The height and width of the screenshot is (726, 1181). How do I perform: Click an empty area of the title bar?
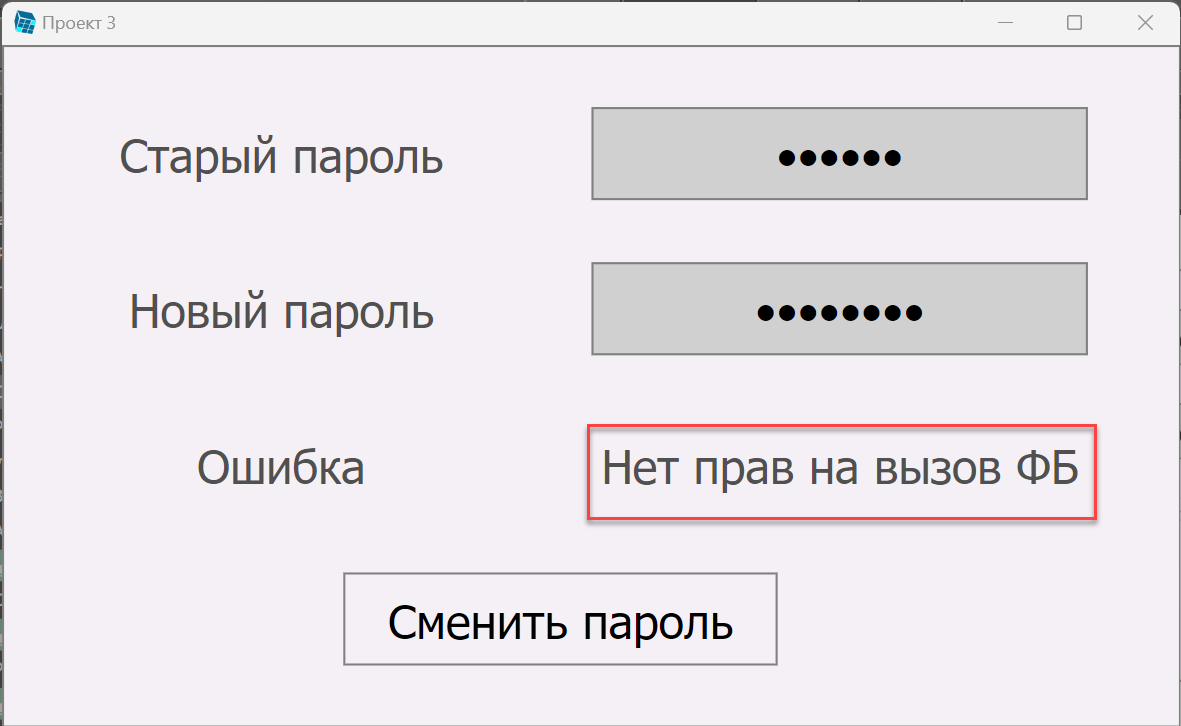pos(500,21)
